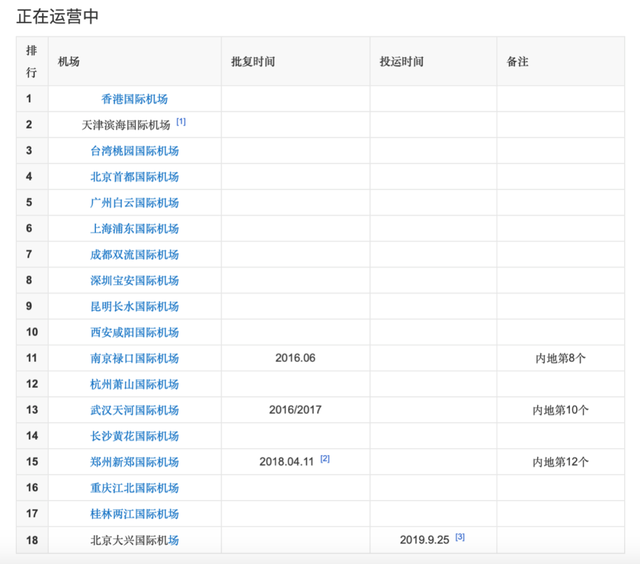The image size is (640, 564).
Task: Open the 台湾桃园国际机场 link
Action: pos(134,151)
